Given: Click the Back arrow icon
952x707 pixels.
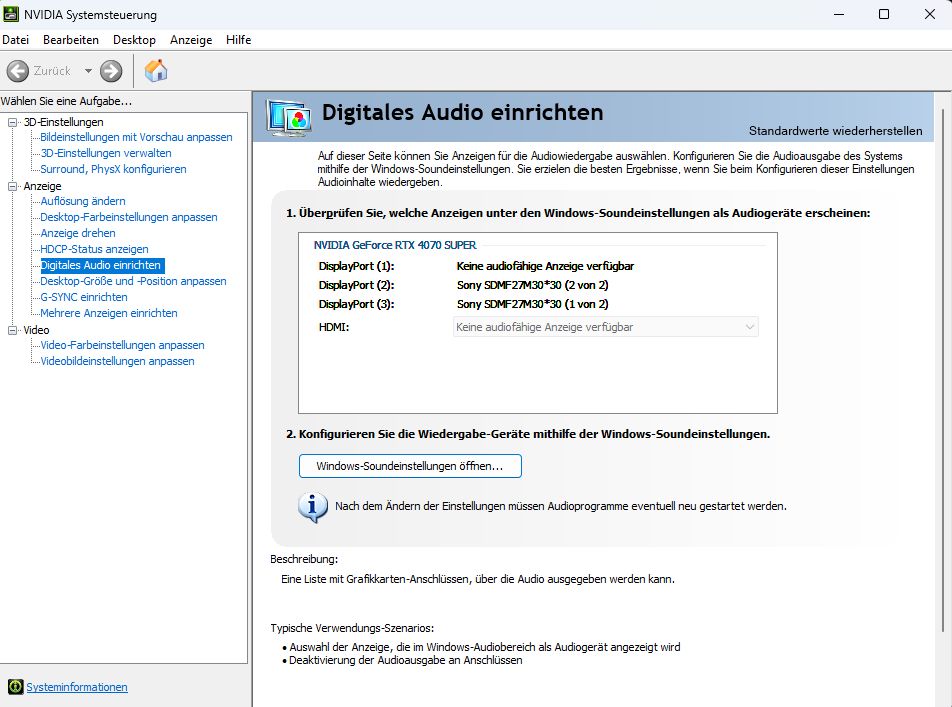Looking at the screenshot, I should [x=18, y=71].
